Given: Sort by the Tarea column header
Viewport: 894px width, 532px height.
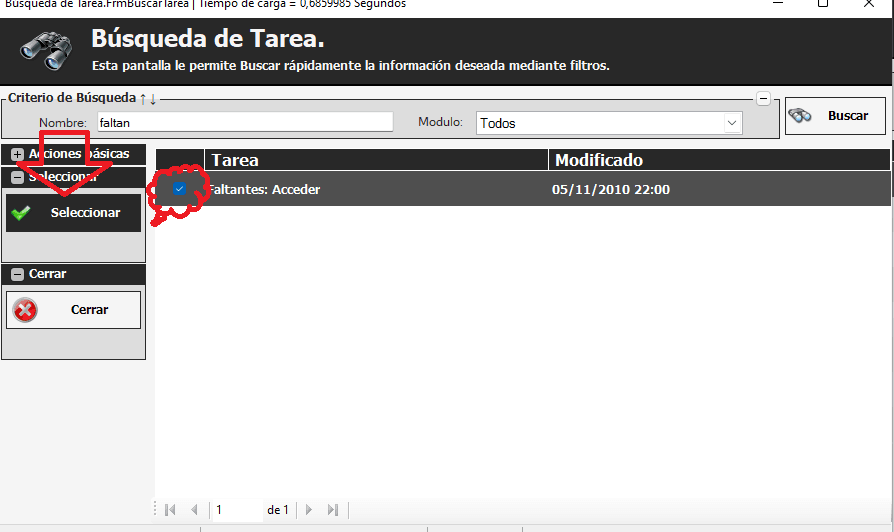Looking at the screenshot, I should (x=376, y=160).
